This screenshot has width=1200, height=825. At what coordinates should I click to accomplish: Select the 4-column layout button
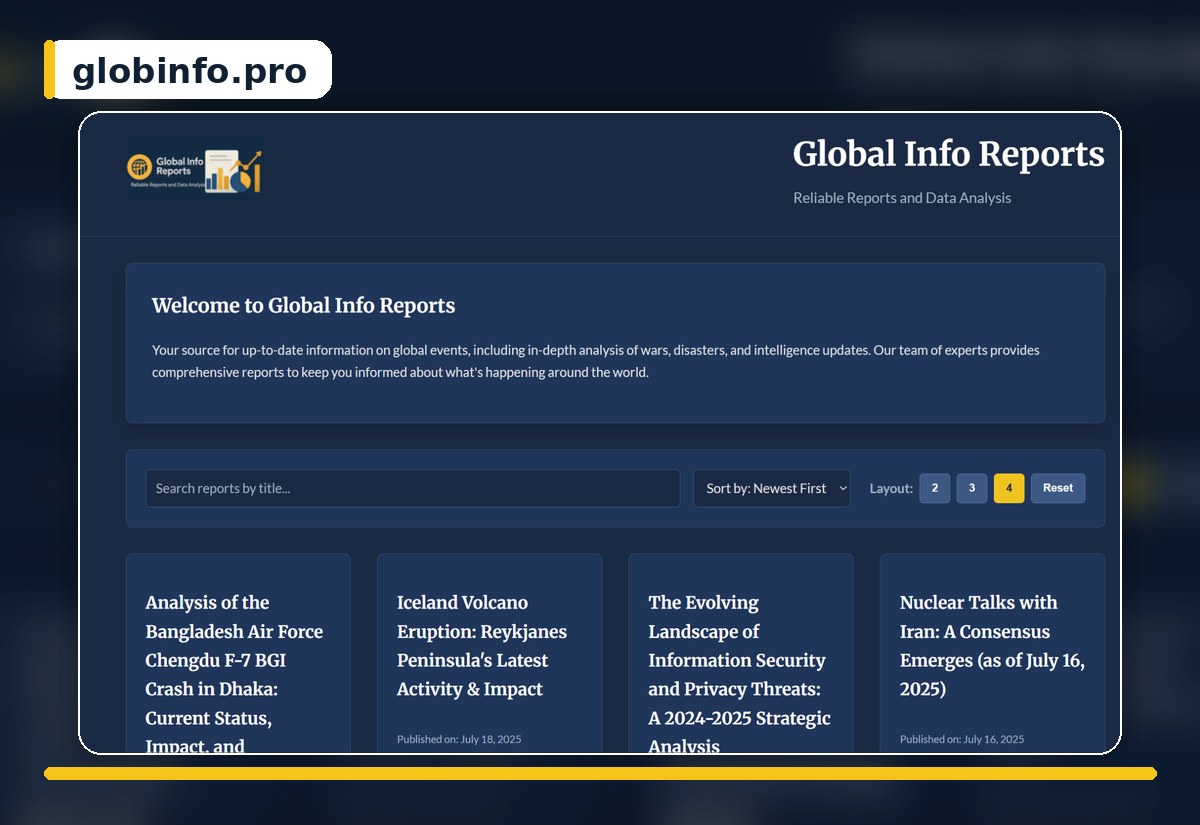pyautogui.click(x=1009, y=488)
